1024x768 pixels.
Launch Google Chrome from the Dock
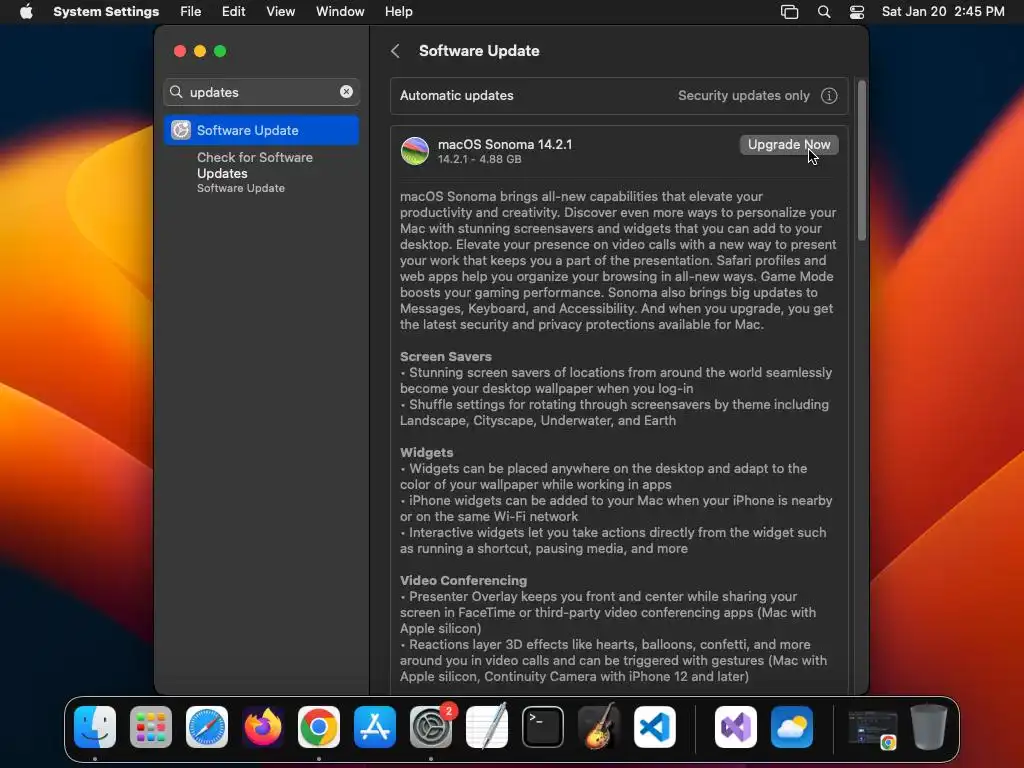(x=319, y=727)
